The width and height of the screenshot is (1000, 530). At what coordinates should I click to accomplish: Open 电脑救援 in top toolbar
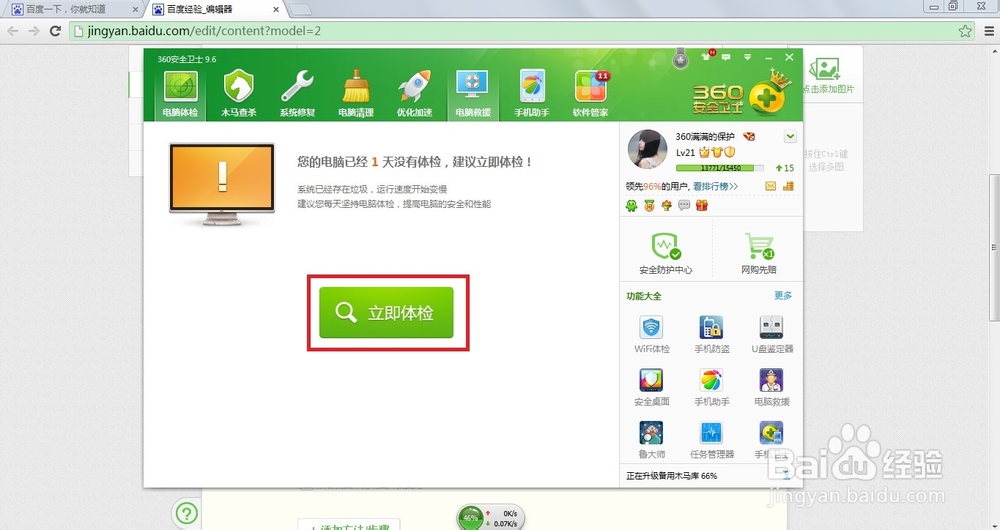[473, 94]
